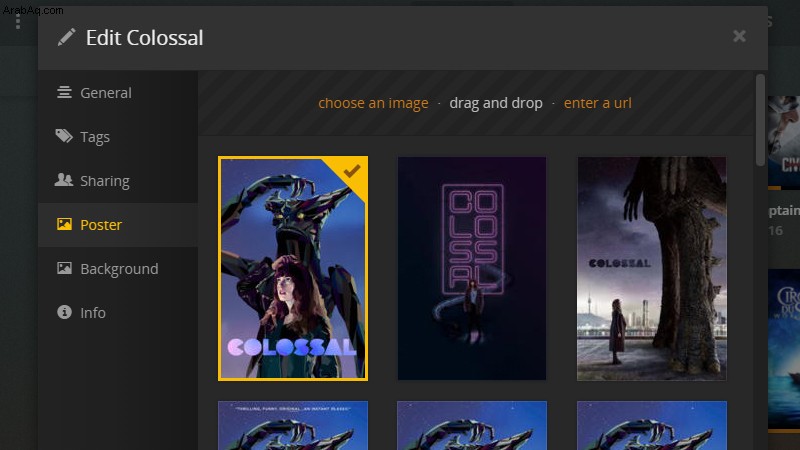The width and height of the screenshot is (800, 450).
Task: Click the Tags label icon
Action: click(64, 136)
